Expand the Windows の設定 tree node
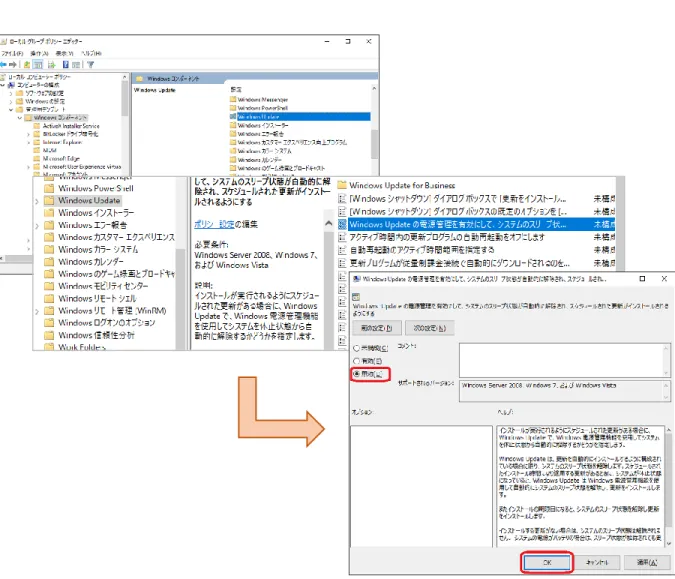This screenshot has width=675, height=579. coord(11,102)
